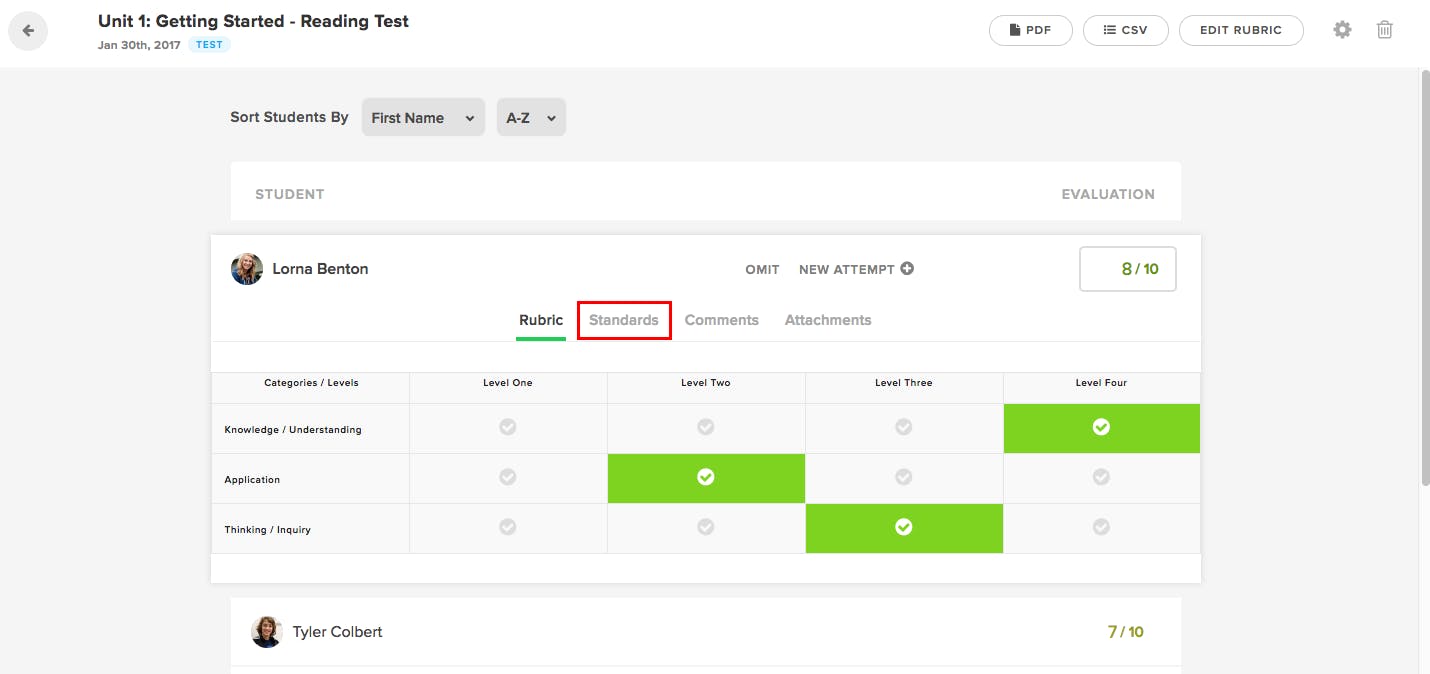The height and width of the screenshot is (674, 1430).
Task: Select Level One for Knowledge / Understanding
Action: [x=508, y=427]
